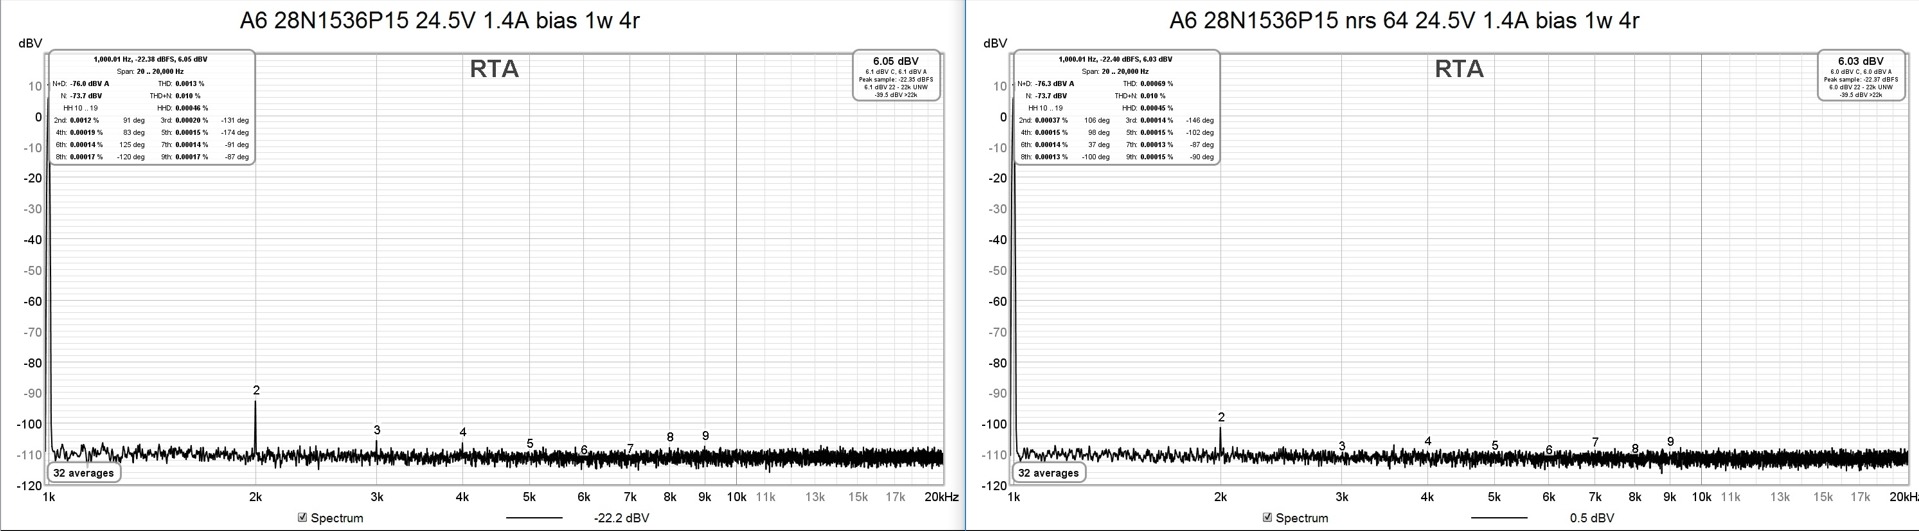Click the 0.5 dBV legend value
This screenshot has height=531, width=1919.
pos(1592,518)
